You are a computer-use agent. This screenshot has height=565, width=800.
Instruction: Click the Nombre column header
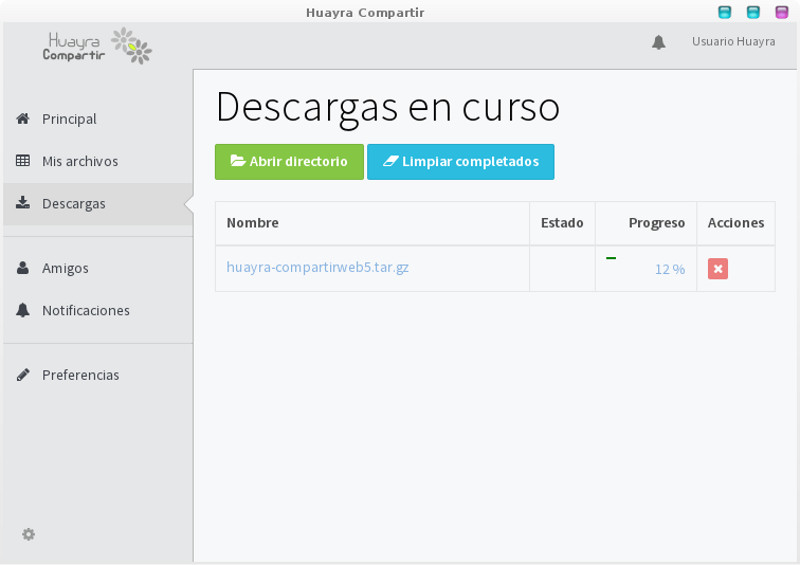pos(253,223)
